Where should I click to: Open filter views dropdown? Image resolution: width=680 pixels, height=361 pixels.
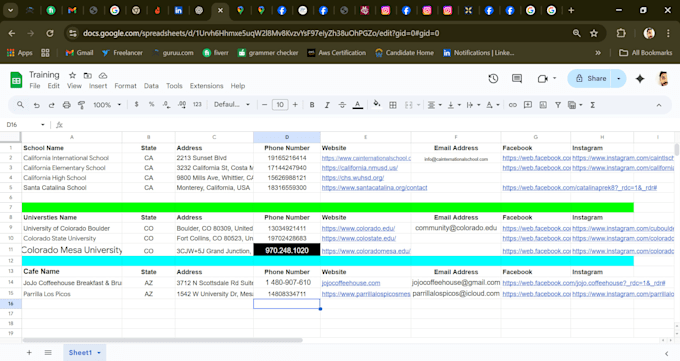[575, 105]
